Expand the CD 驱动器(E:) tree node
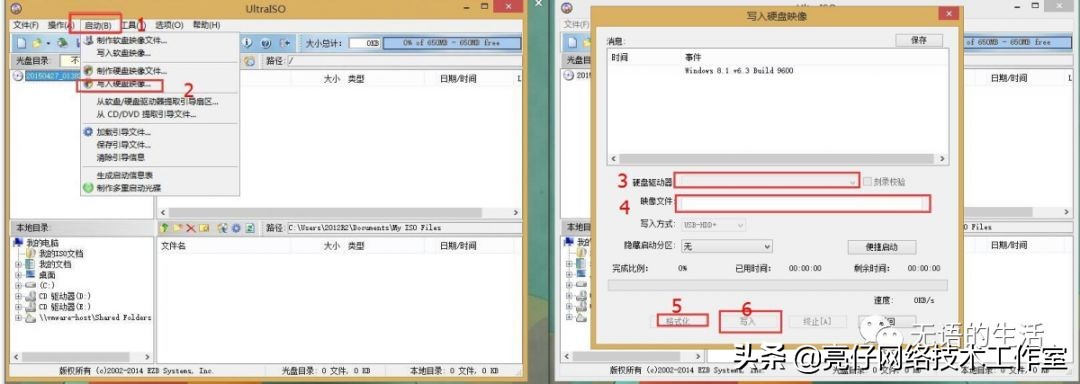1080x384 pixels. [x=18, y=306]
